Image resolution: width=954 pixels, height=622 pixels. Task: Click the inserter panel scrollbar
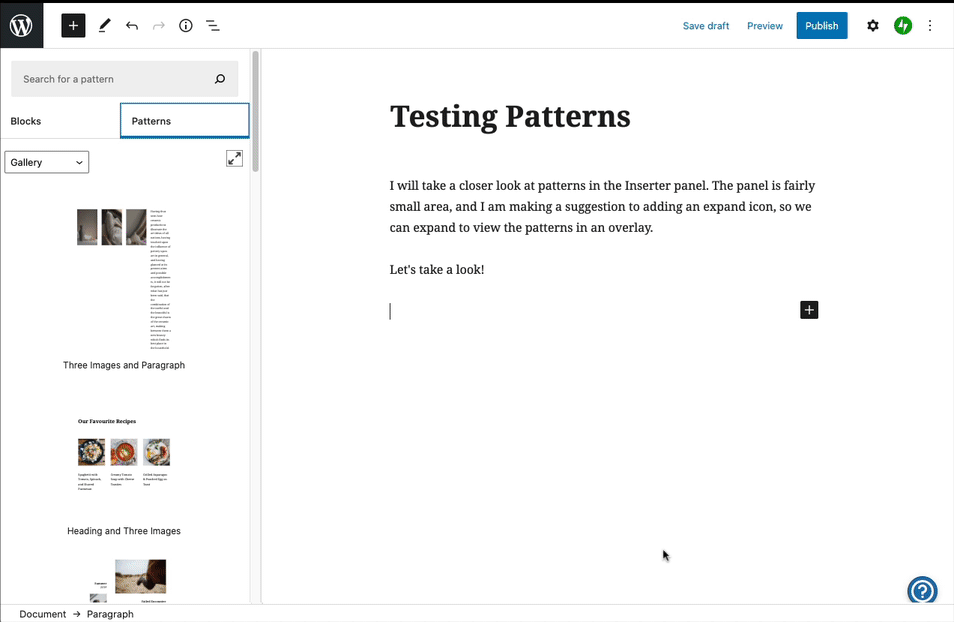pos(255,110)
